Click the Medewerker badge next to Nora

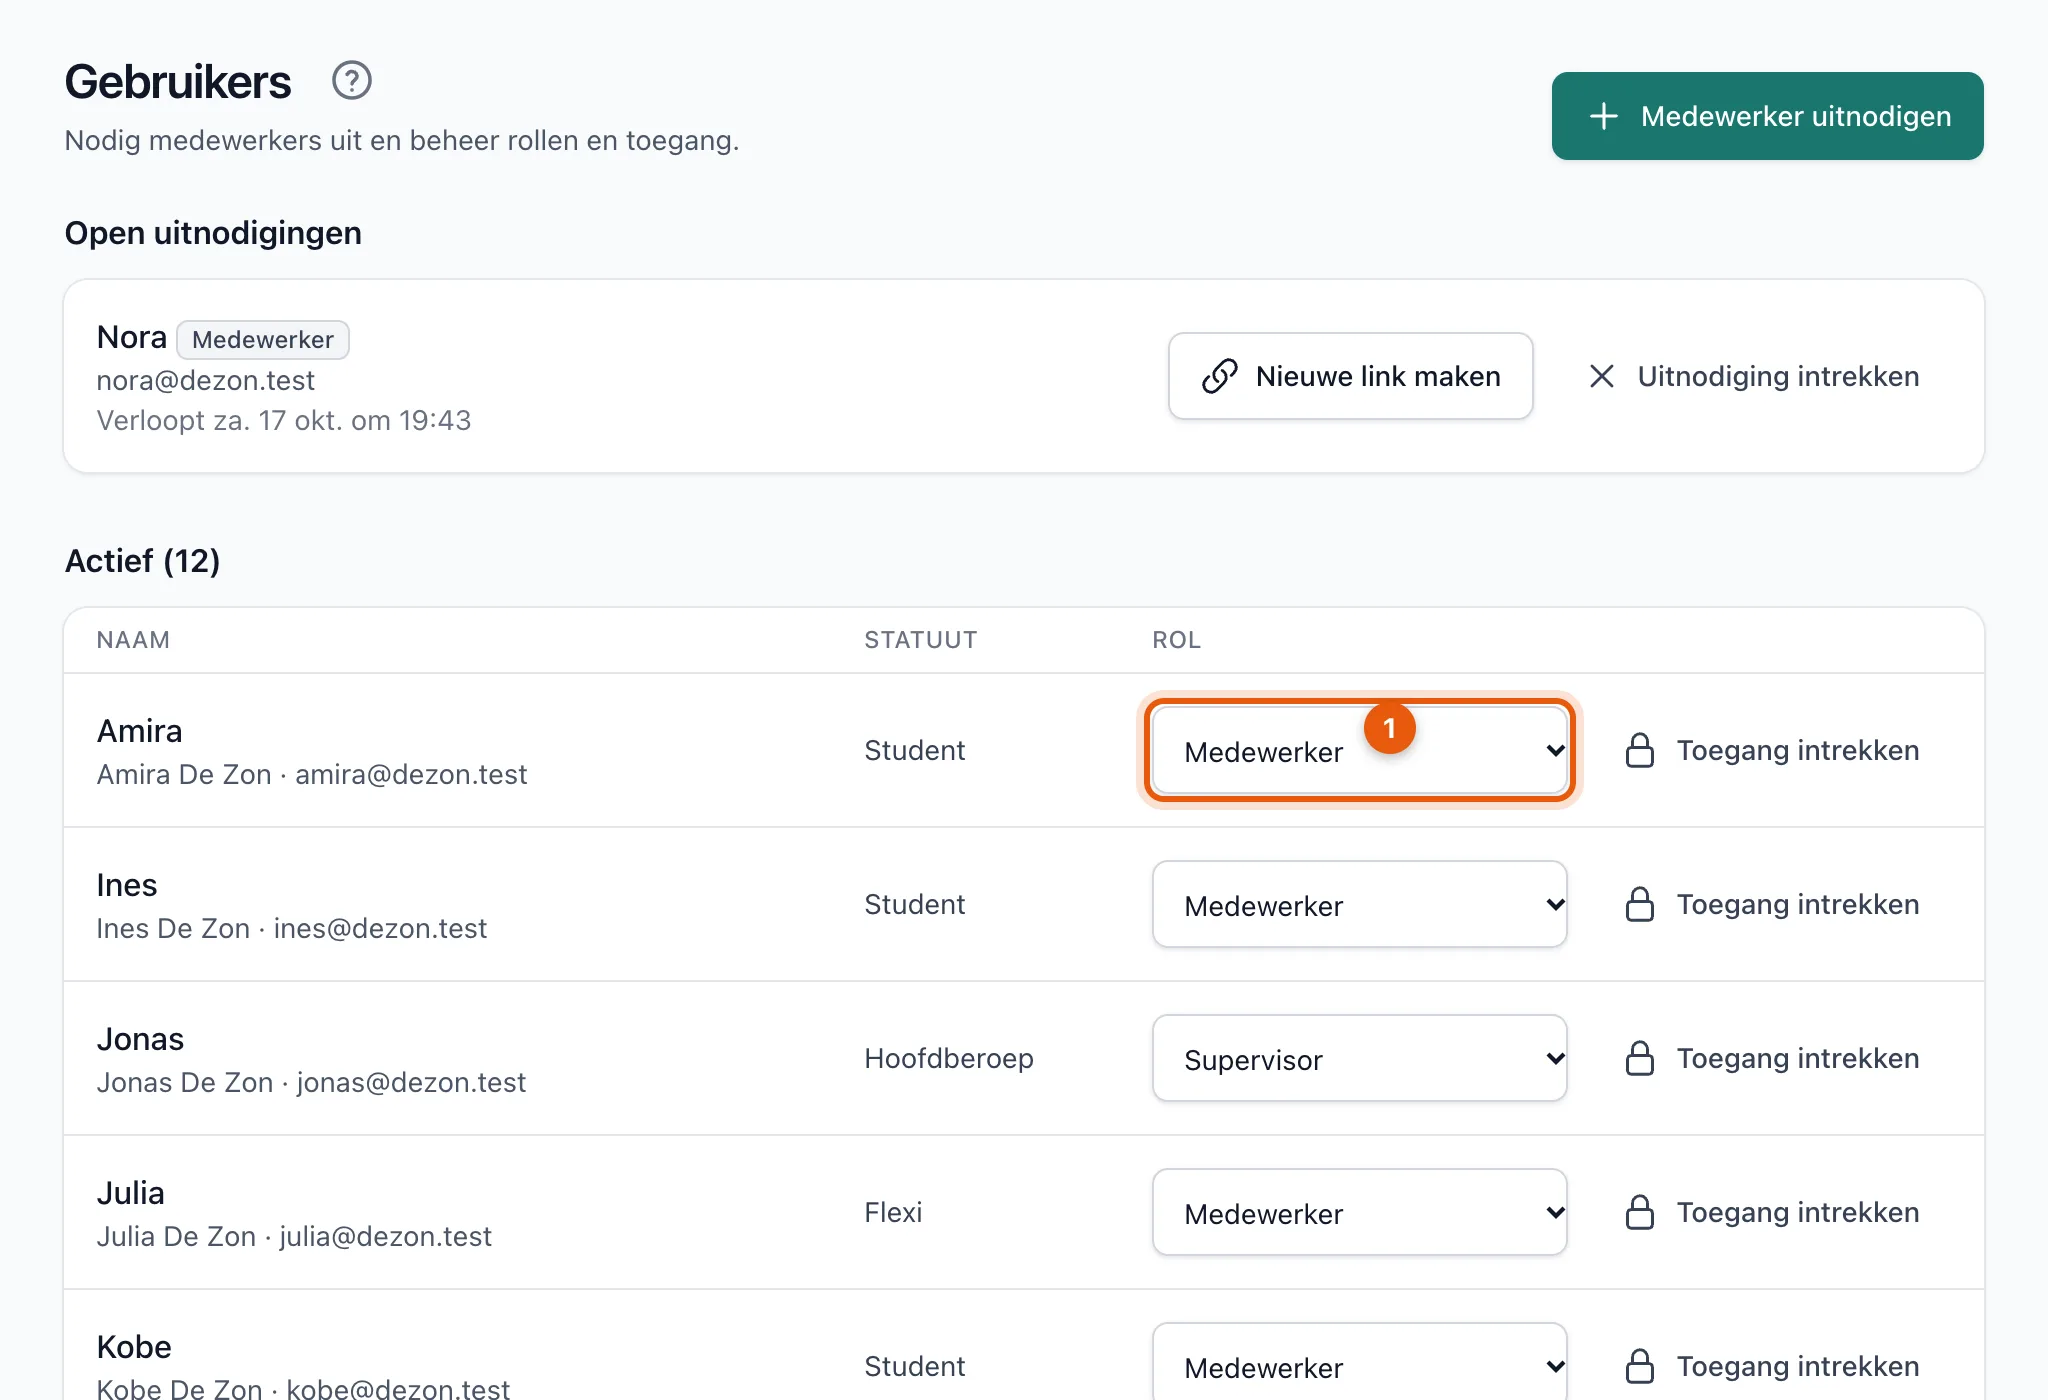263,339
